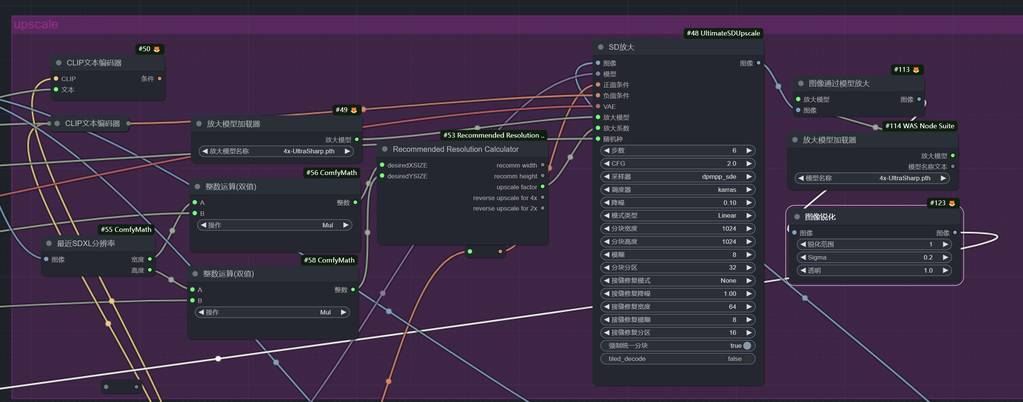Increase 步数 value with its right arrow
The image size is (1023, 402).
pyautogui.click(x=750, y=149)
